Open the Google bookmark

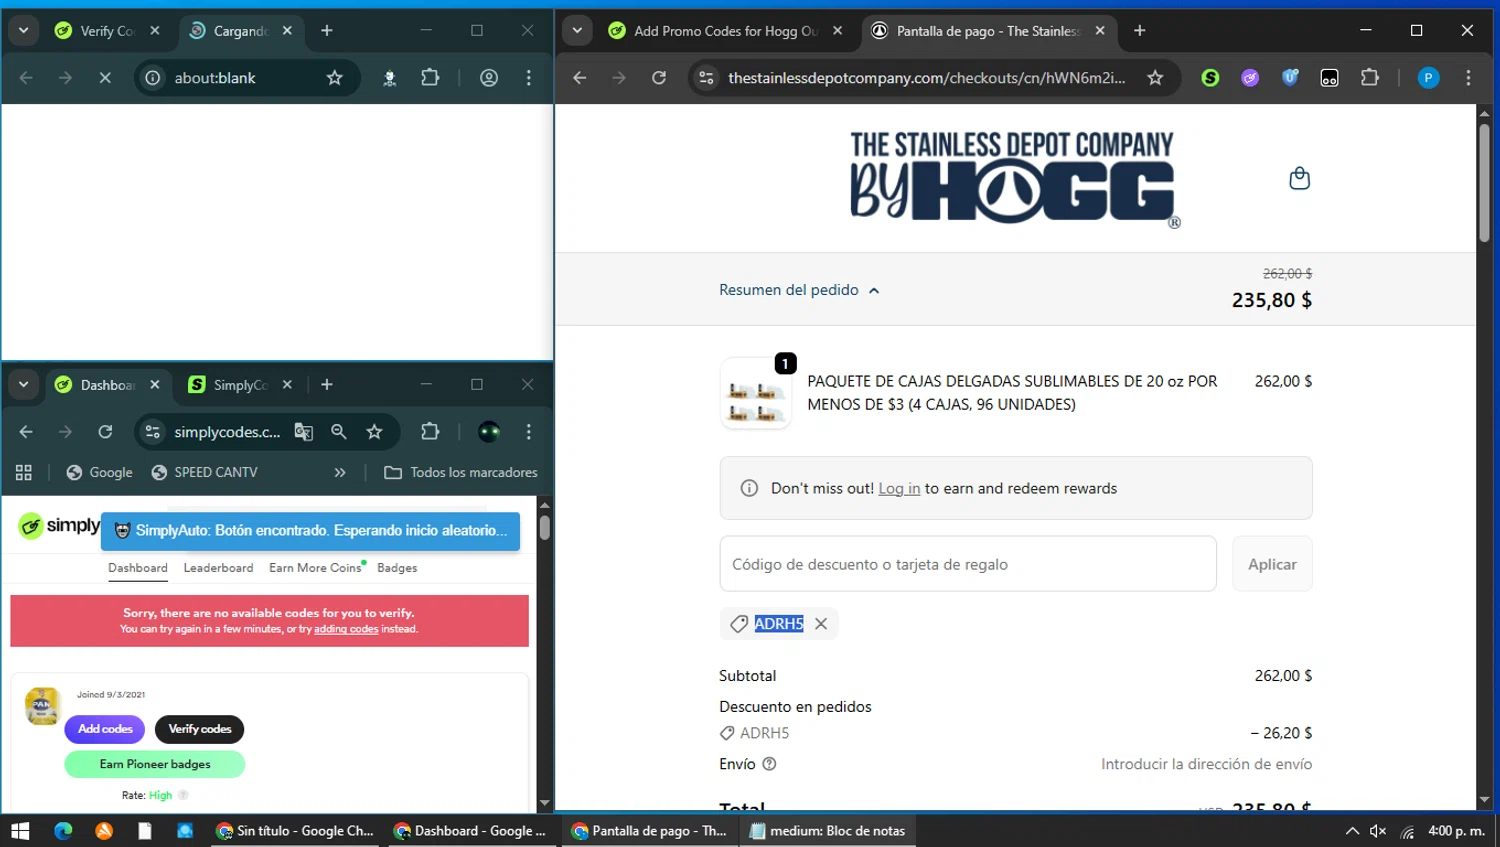point(99,473)
